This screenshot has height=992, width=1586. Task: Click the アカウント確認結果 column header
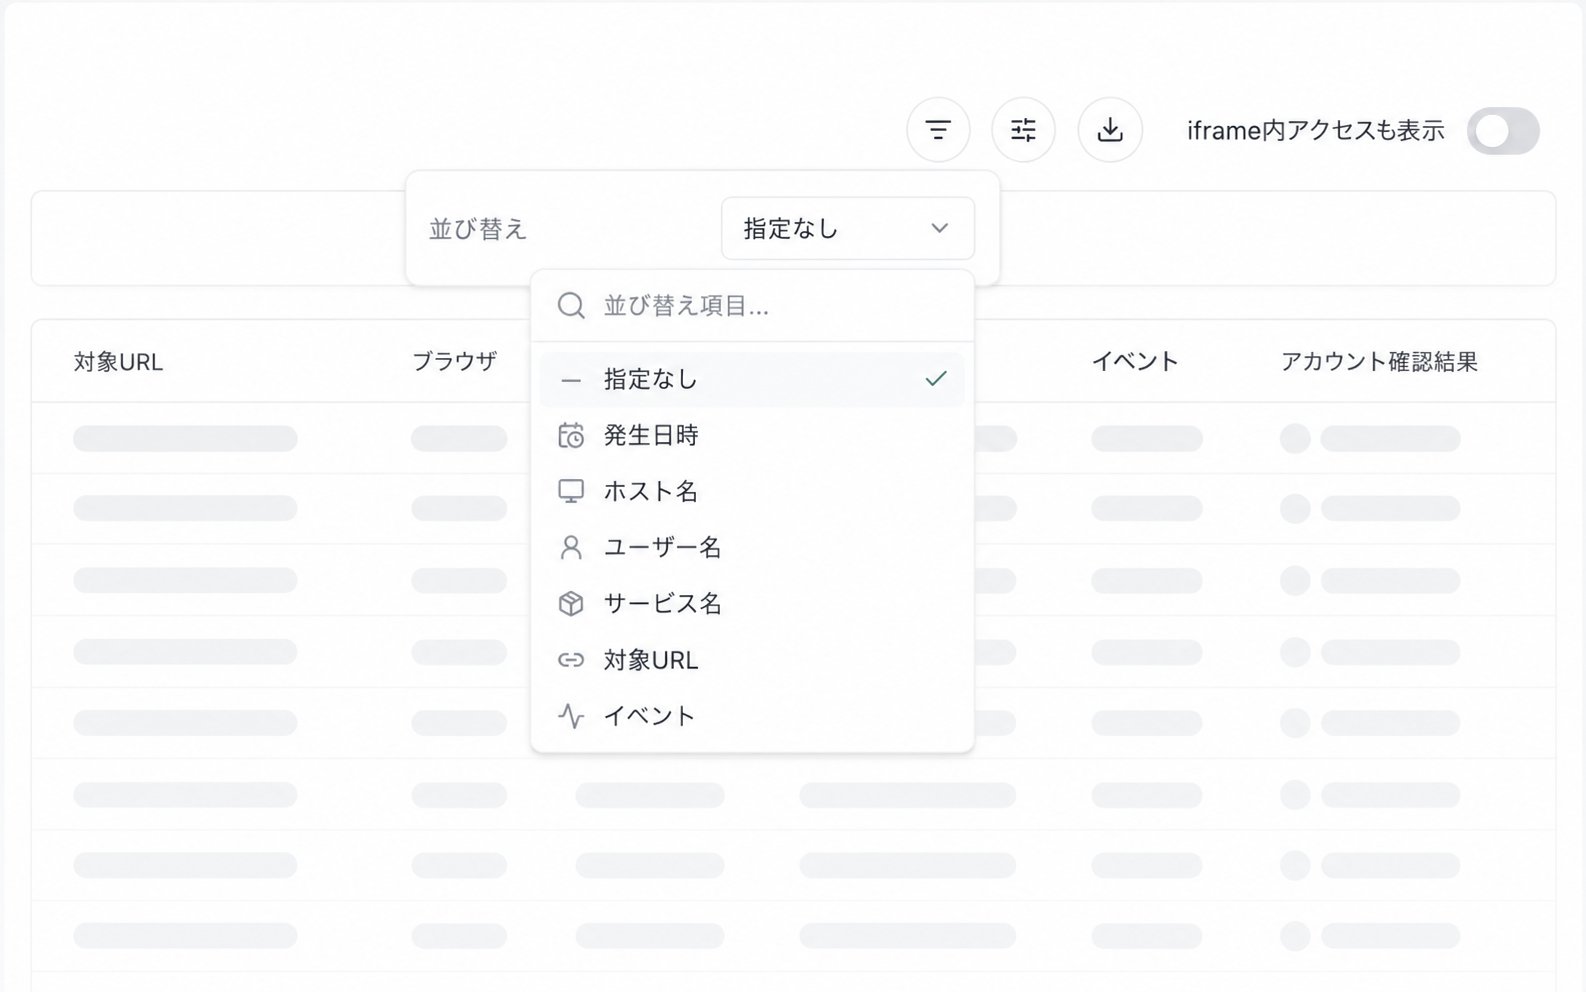click(1379, 361)
